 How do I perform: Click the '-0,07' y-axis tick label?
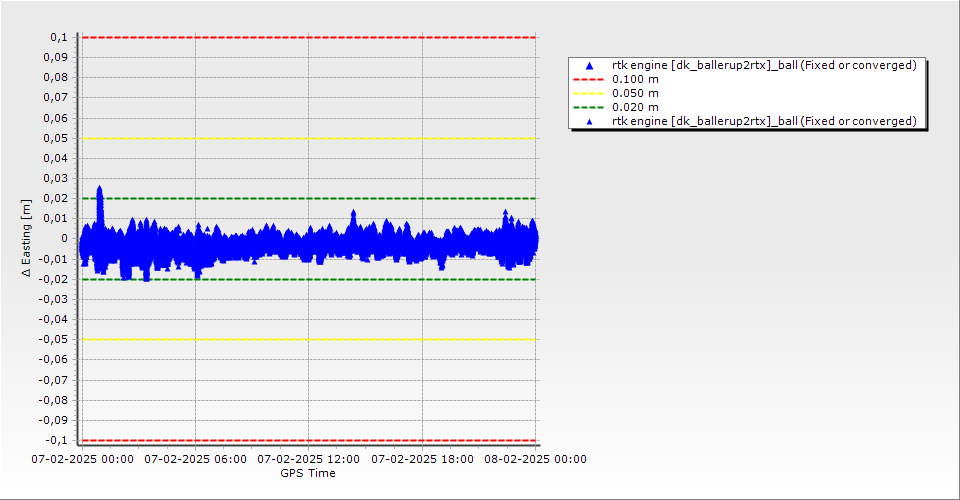[54, 380]
